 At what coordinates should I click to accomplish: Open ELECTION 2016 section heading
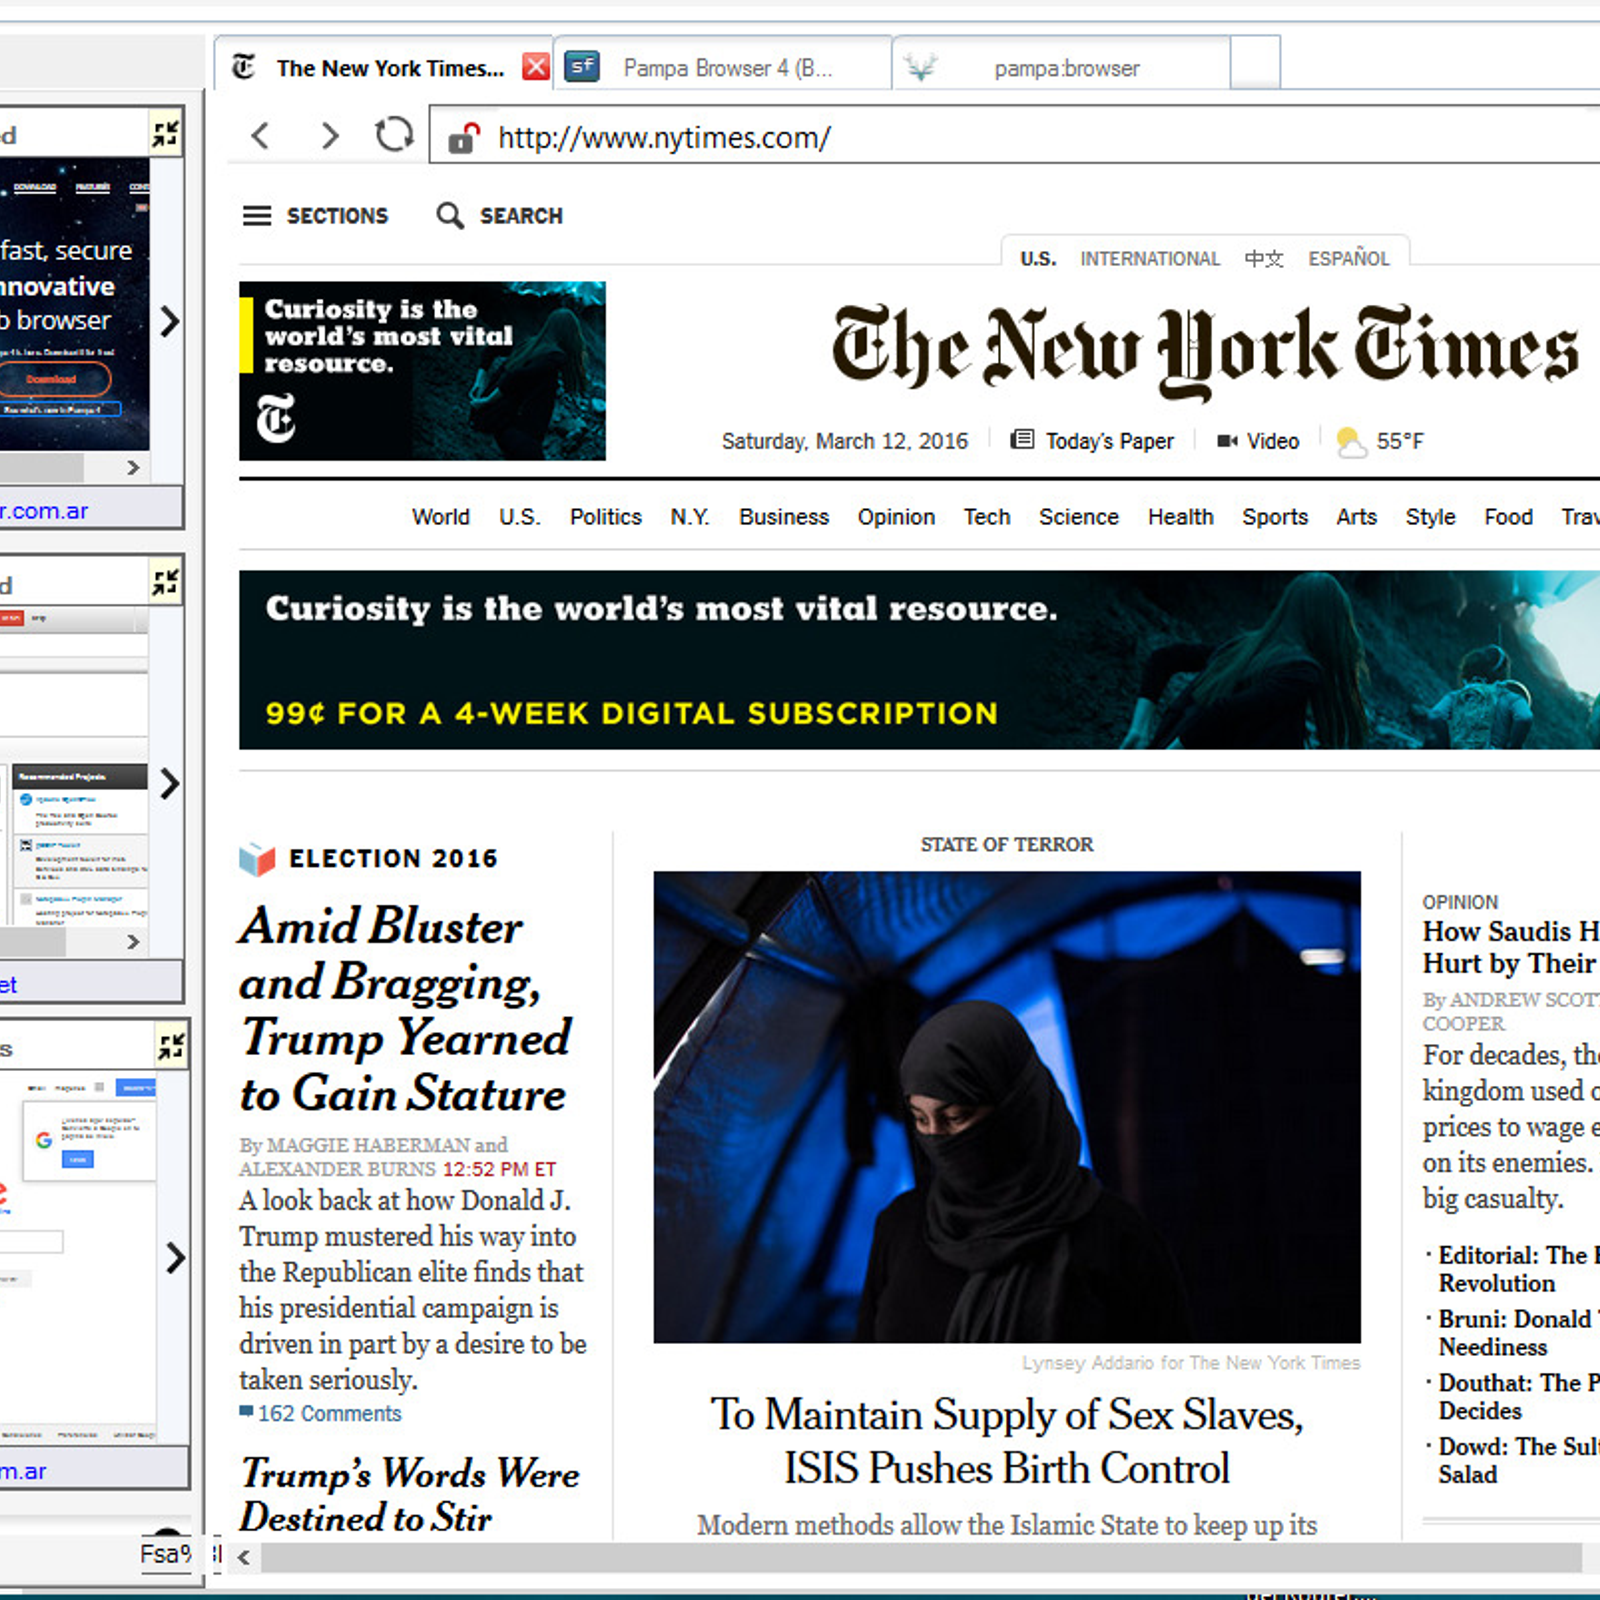(x=393, y=858)
